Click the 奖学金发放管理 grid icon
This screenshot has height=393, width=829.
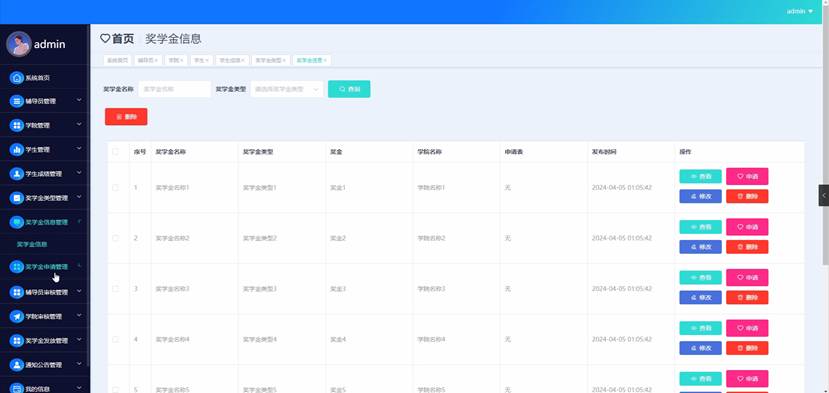(17, 341)
